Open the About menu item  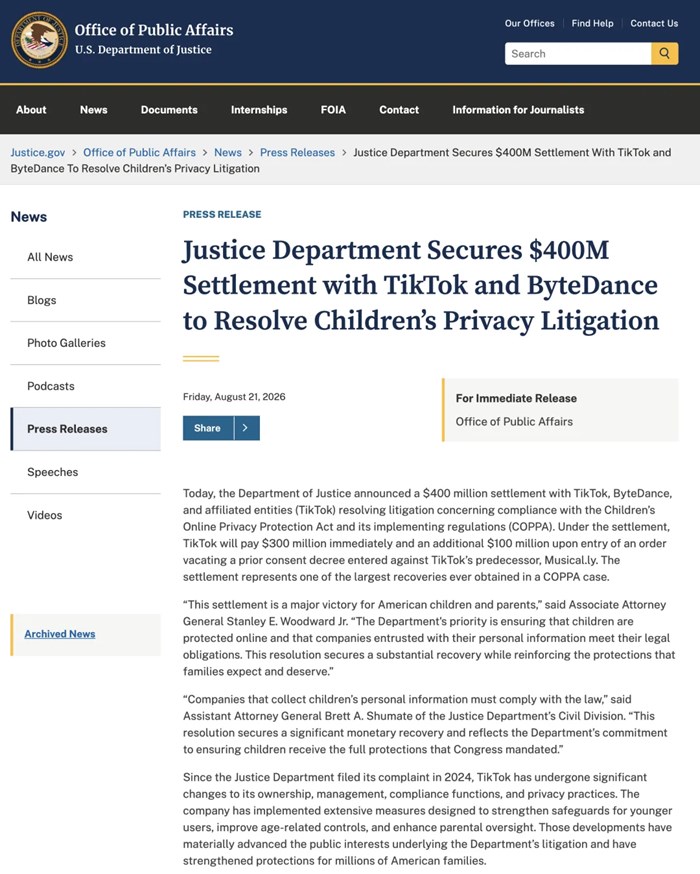click(x=31, y=110)
